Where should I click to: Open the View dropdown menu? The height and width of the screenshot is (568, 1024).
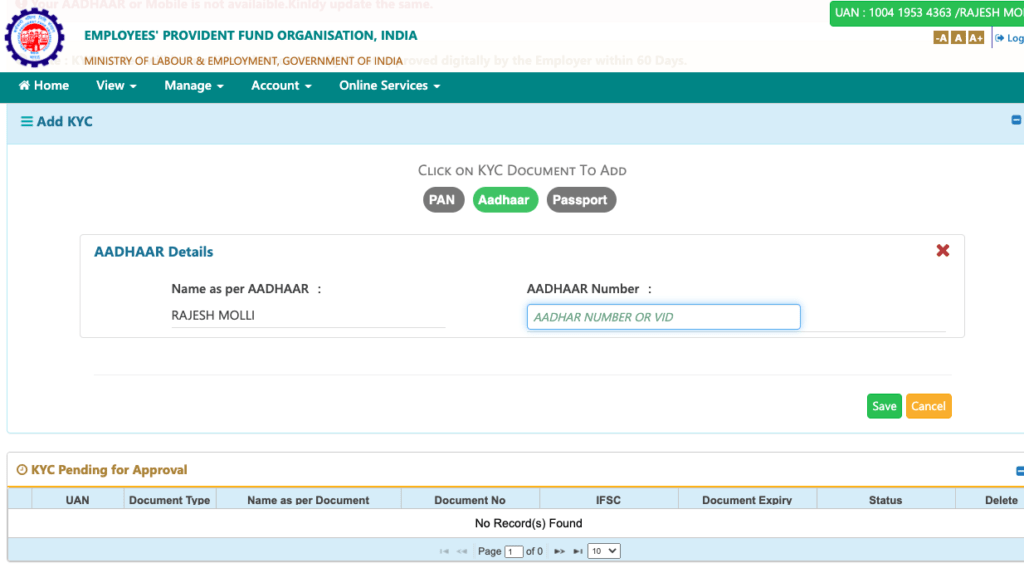coord(116,86)
